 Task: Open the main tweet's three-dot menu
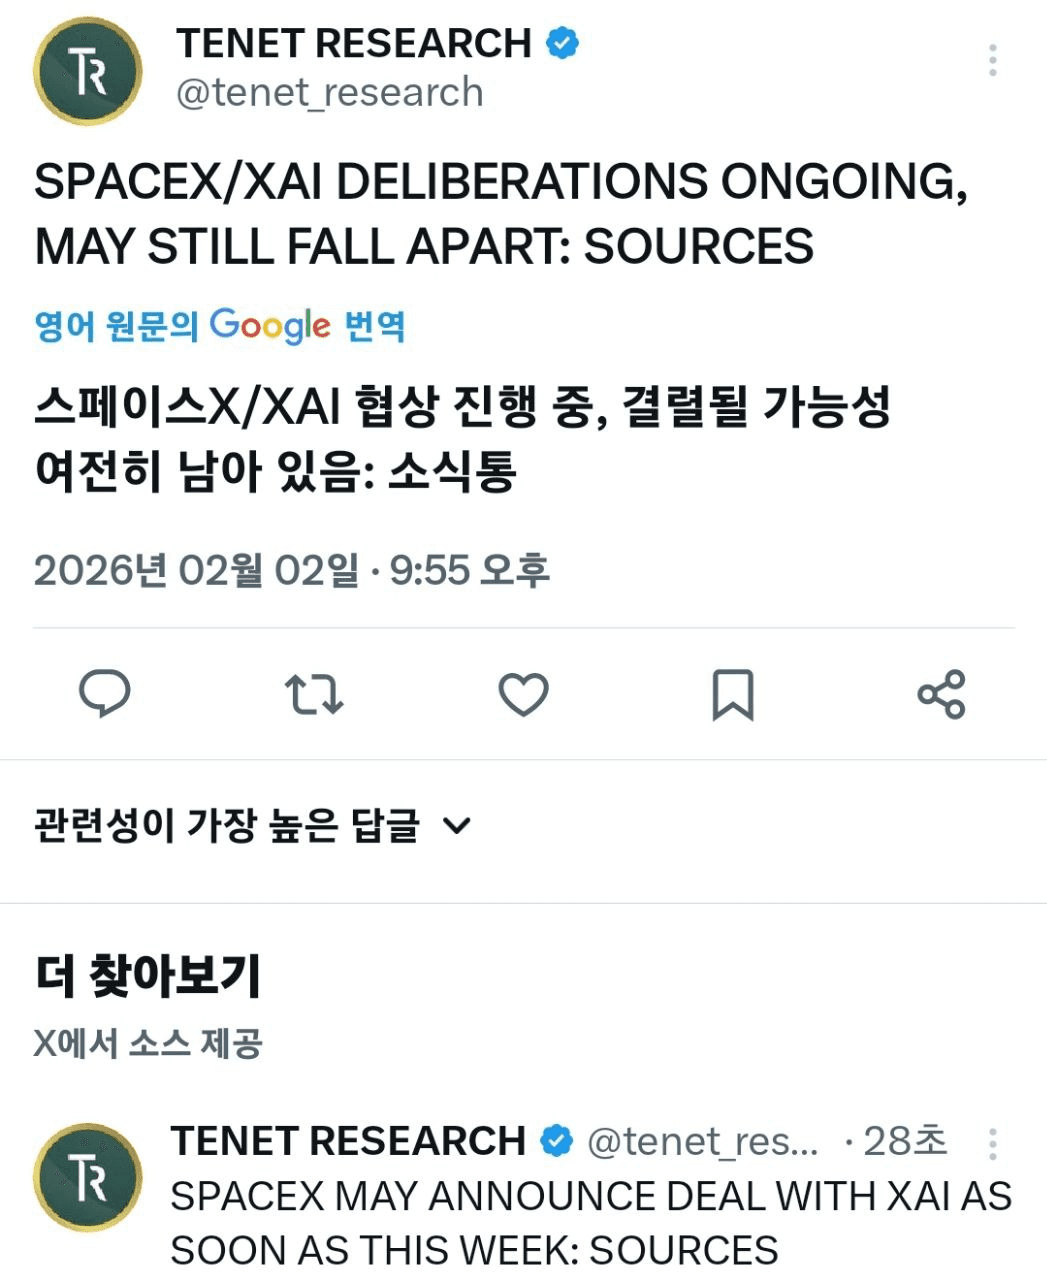tap(992, 60)
